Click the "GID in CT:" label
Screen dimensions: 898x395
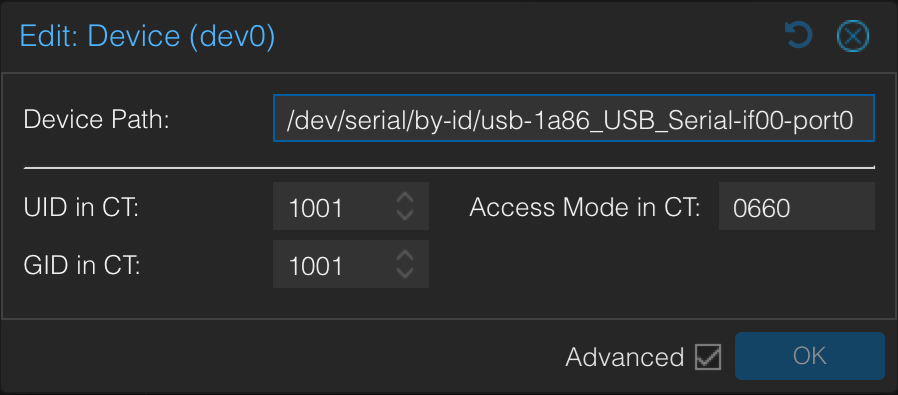tap(82, 265)
